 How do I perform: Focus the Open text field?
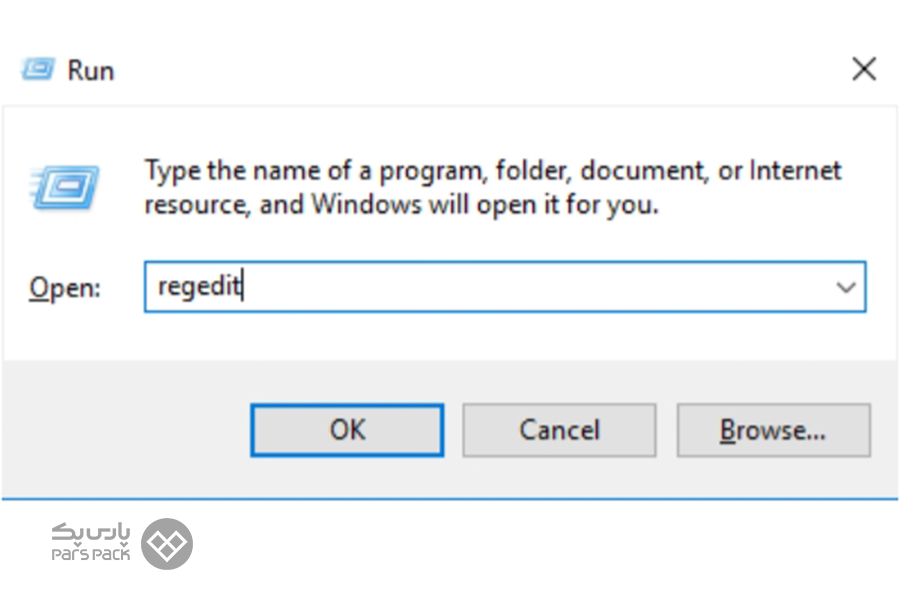coord(505,287)
